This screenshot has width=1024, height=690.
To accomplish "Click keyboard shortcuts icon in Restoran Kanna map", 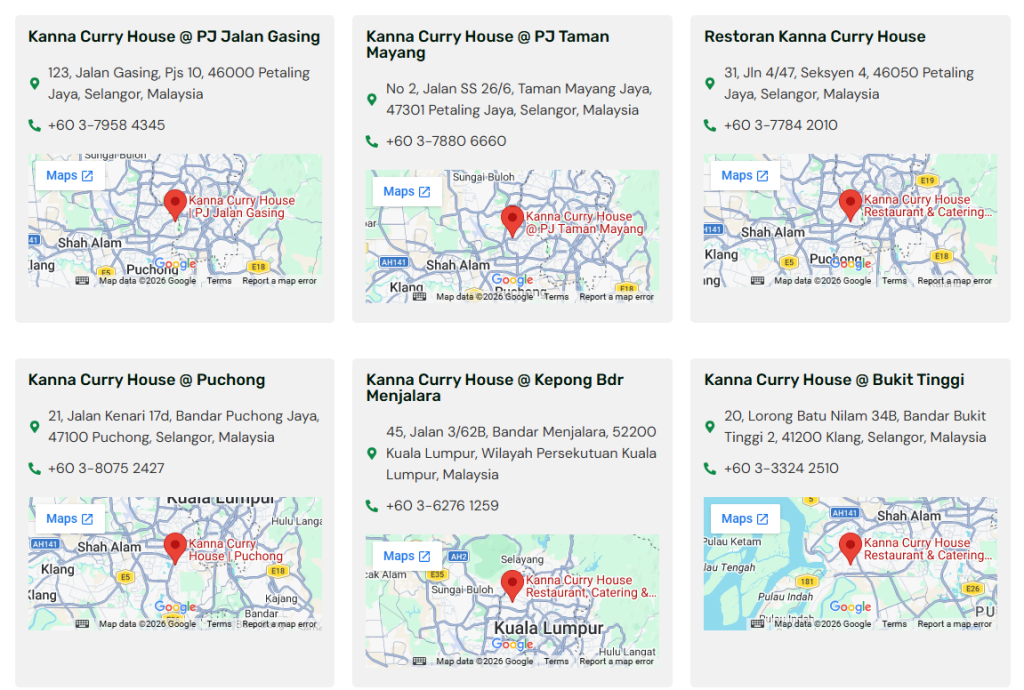I will 758,281.
